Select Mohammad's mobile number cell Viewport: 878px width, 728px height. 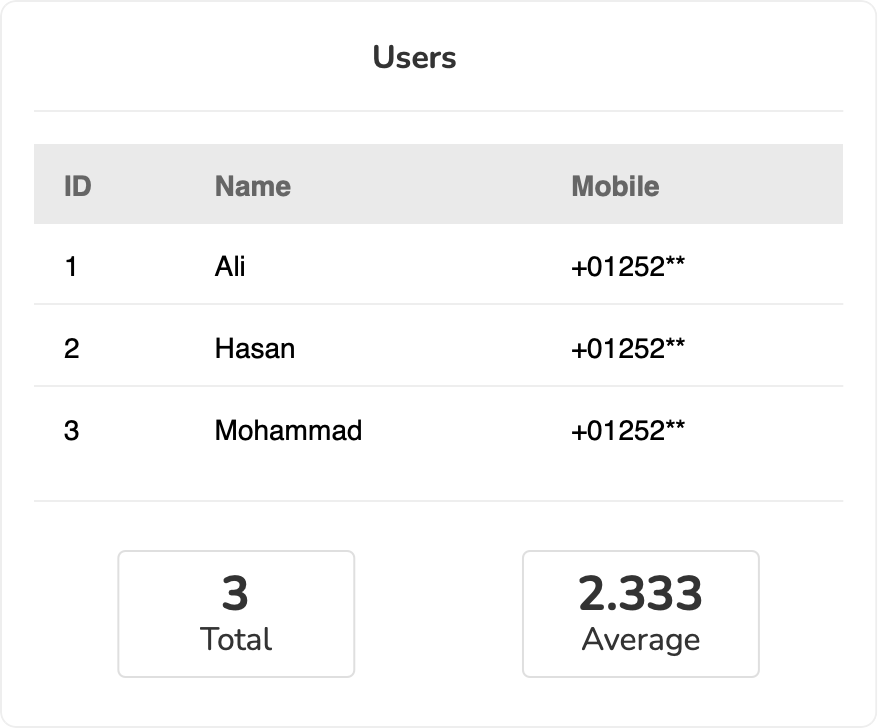point(628,430)
